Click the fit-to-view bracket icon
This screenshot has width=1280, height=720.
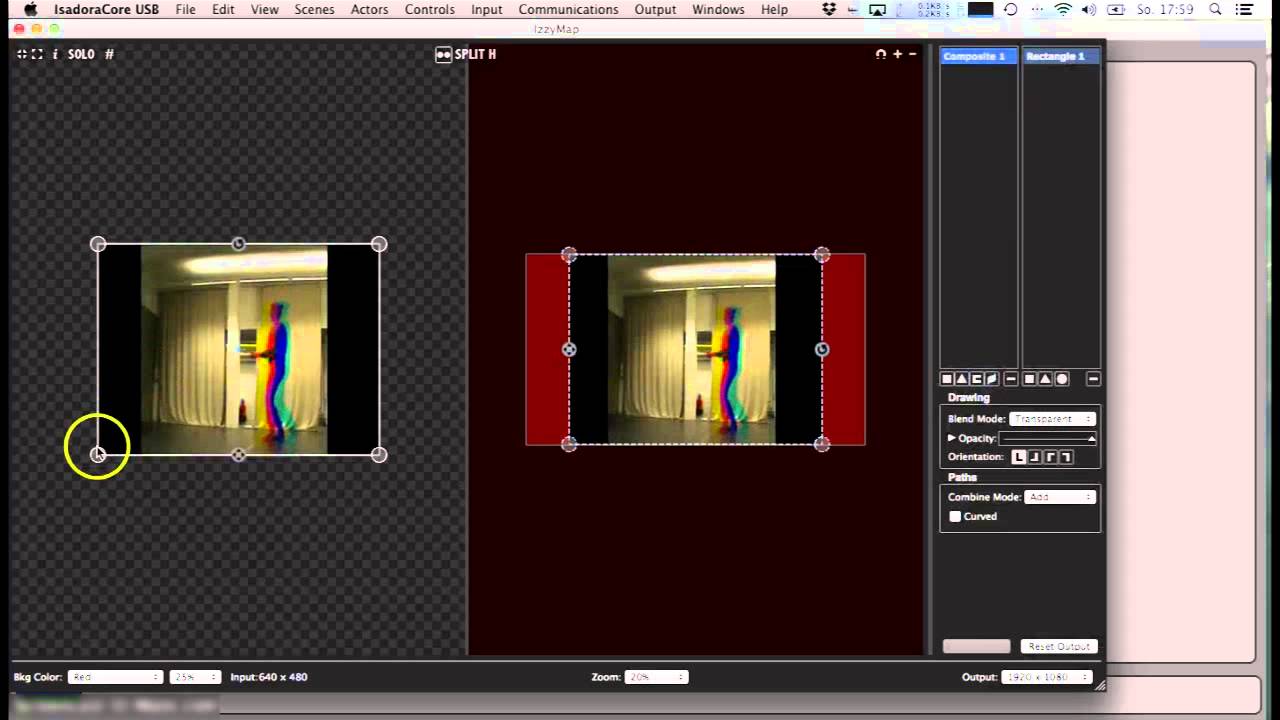(37, 54)
